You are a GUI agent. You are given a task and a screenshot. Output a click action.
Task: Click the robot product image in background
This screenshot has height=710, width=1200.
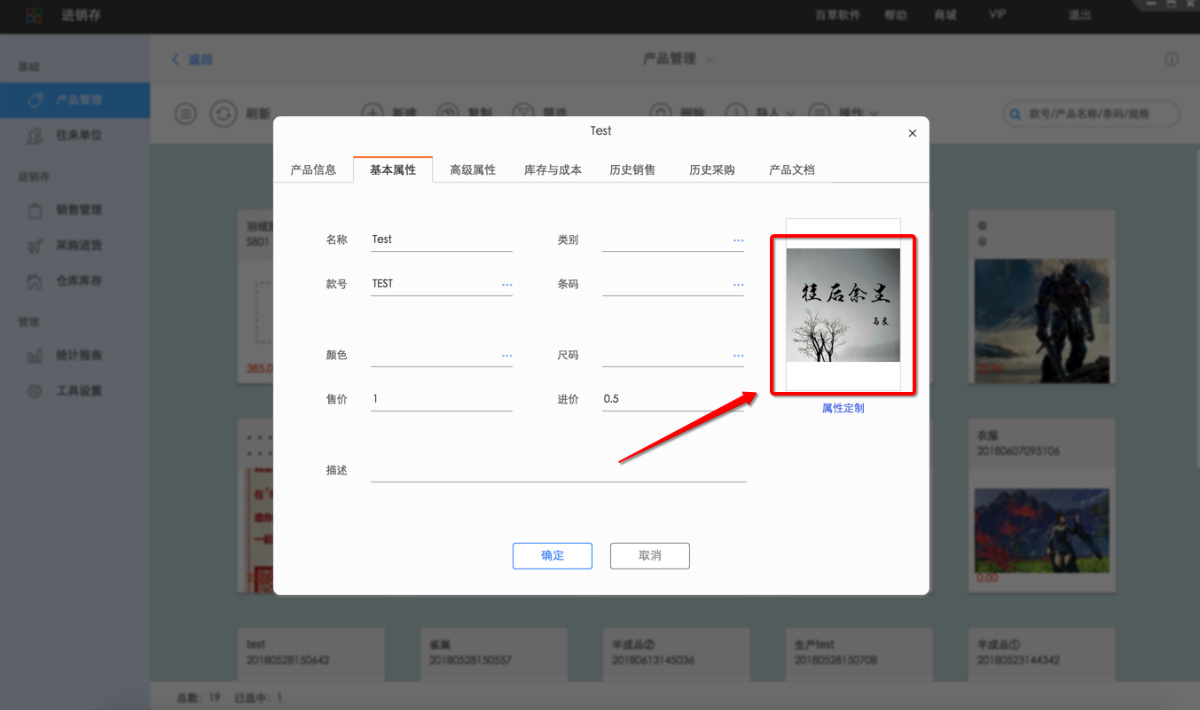point(1041,319)
